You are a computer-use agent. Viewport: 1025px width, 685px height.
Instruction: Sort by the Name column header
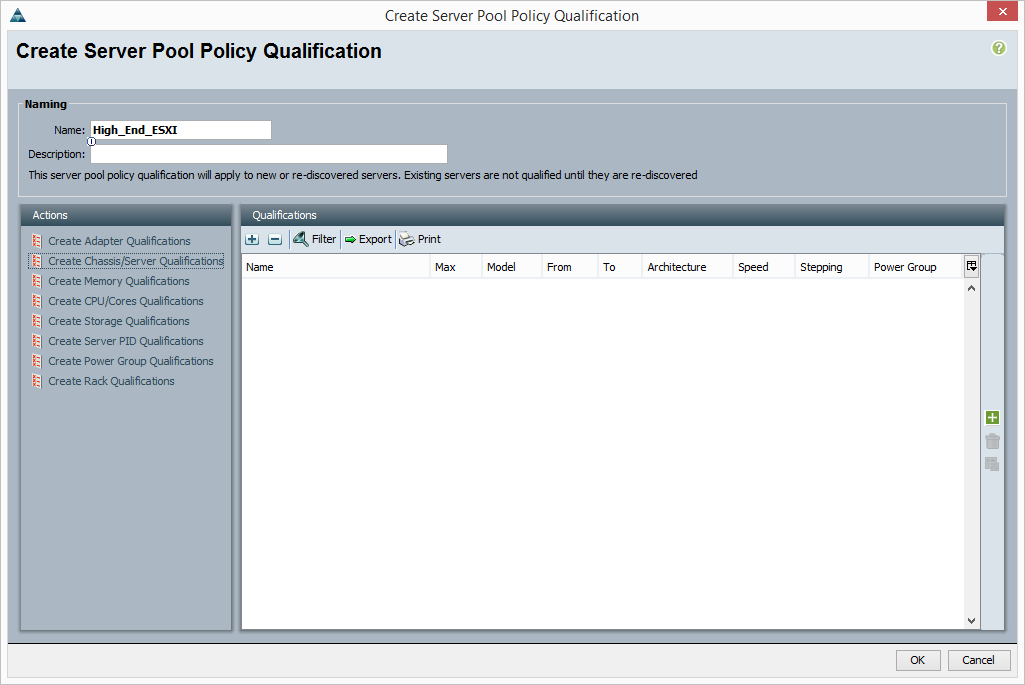335,267
